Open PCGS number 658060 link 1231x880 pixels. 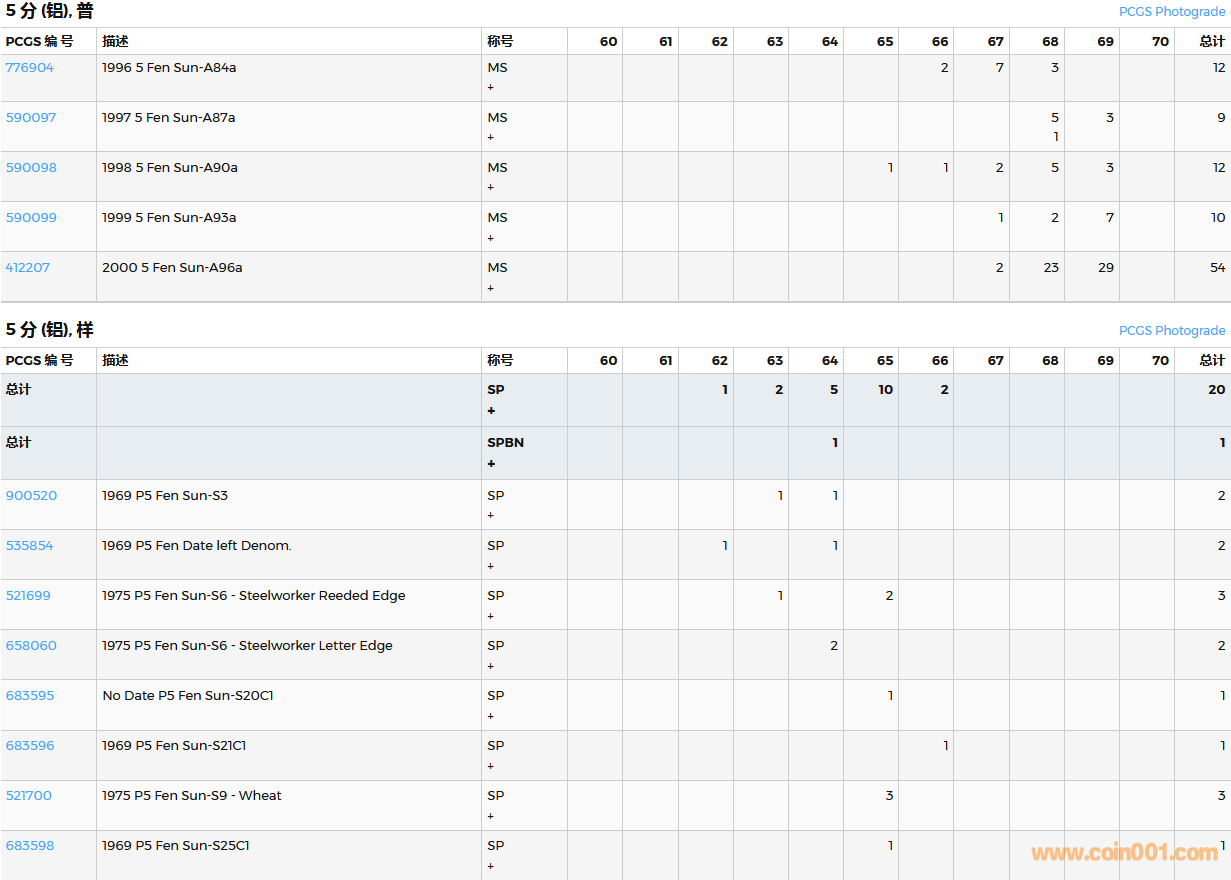click(x=31, y=646)
